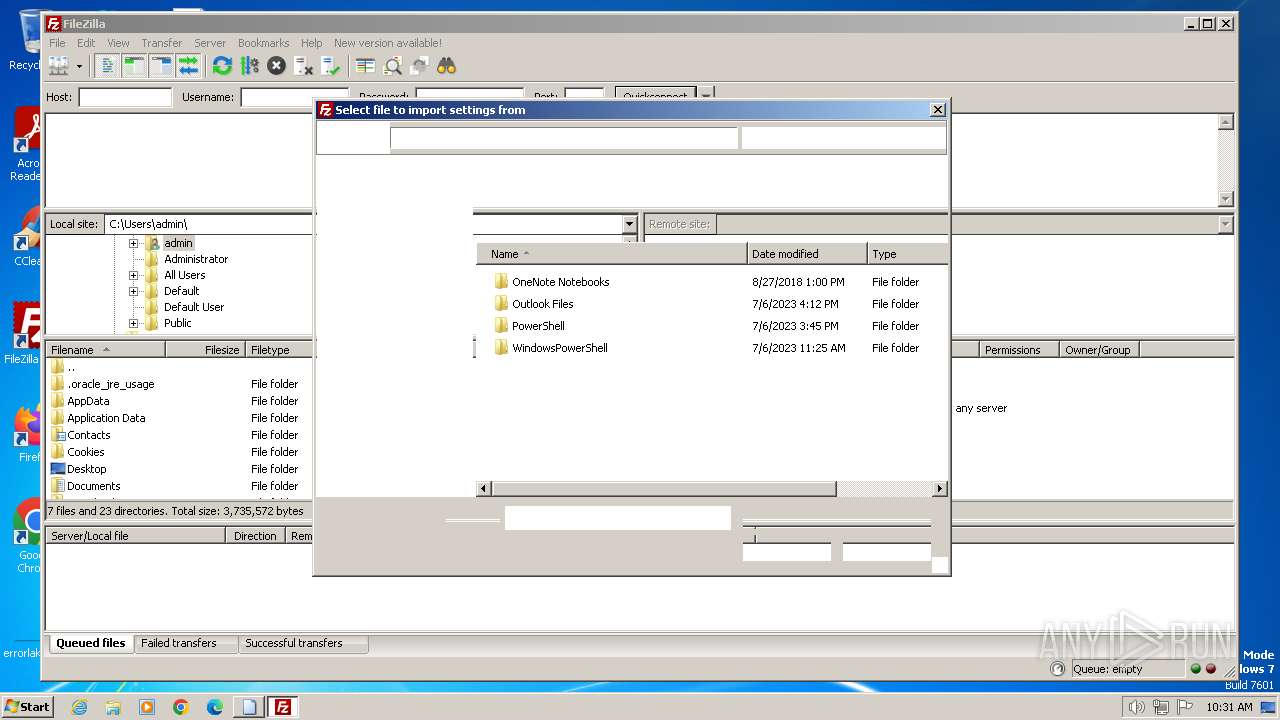The image size is (1280, 720).
Task: Open the Help menu
Action: pyautogui.click(x=312, y=43)
